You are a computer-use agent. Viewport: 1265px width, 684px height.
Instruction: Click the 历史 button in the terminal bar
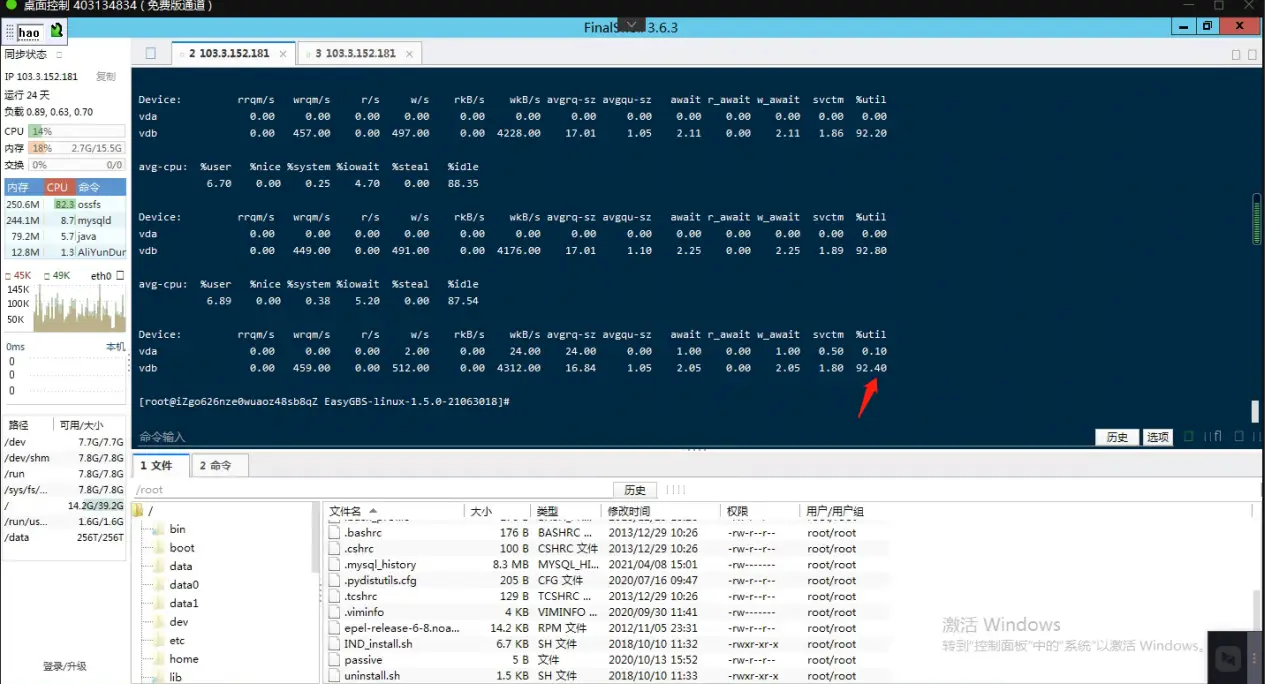click(x=1117, y=437)
